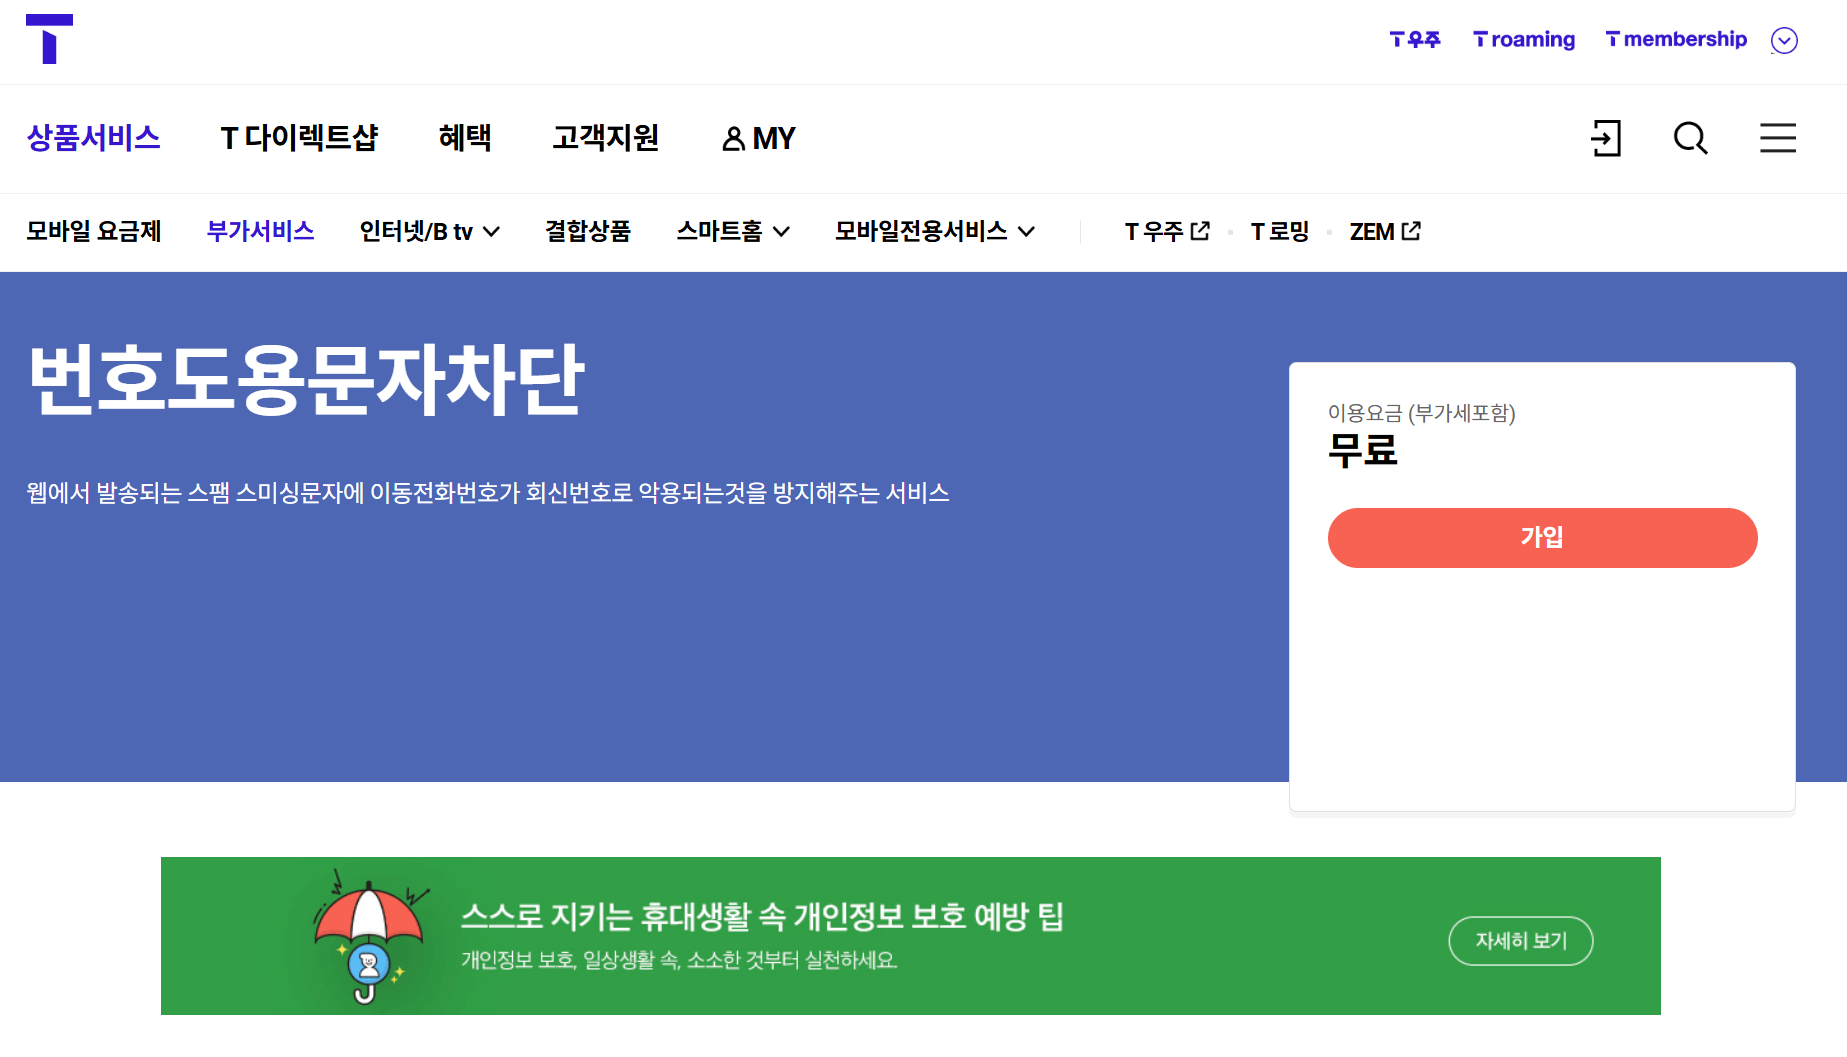The image size is (1847, 1057).
Task: Open ZEM via external link icon
Action: (1412, 230)
